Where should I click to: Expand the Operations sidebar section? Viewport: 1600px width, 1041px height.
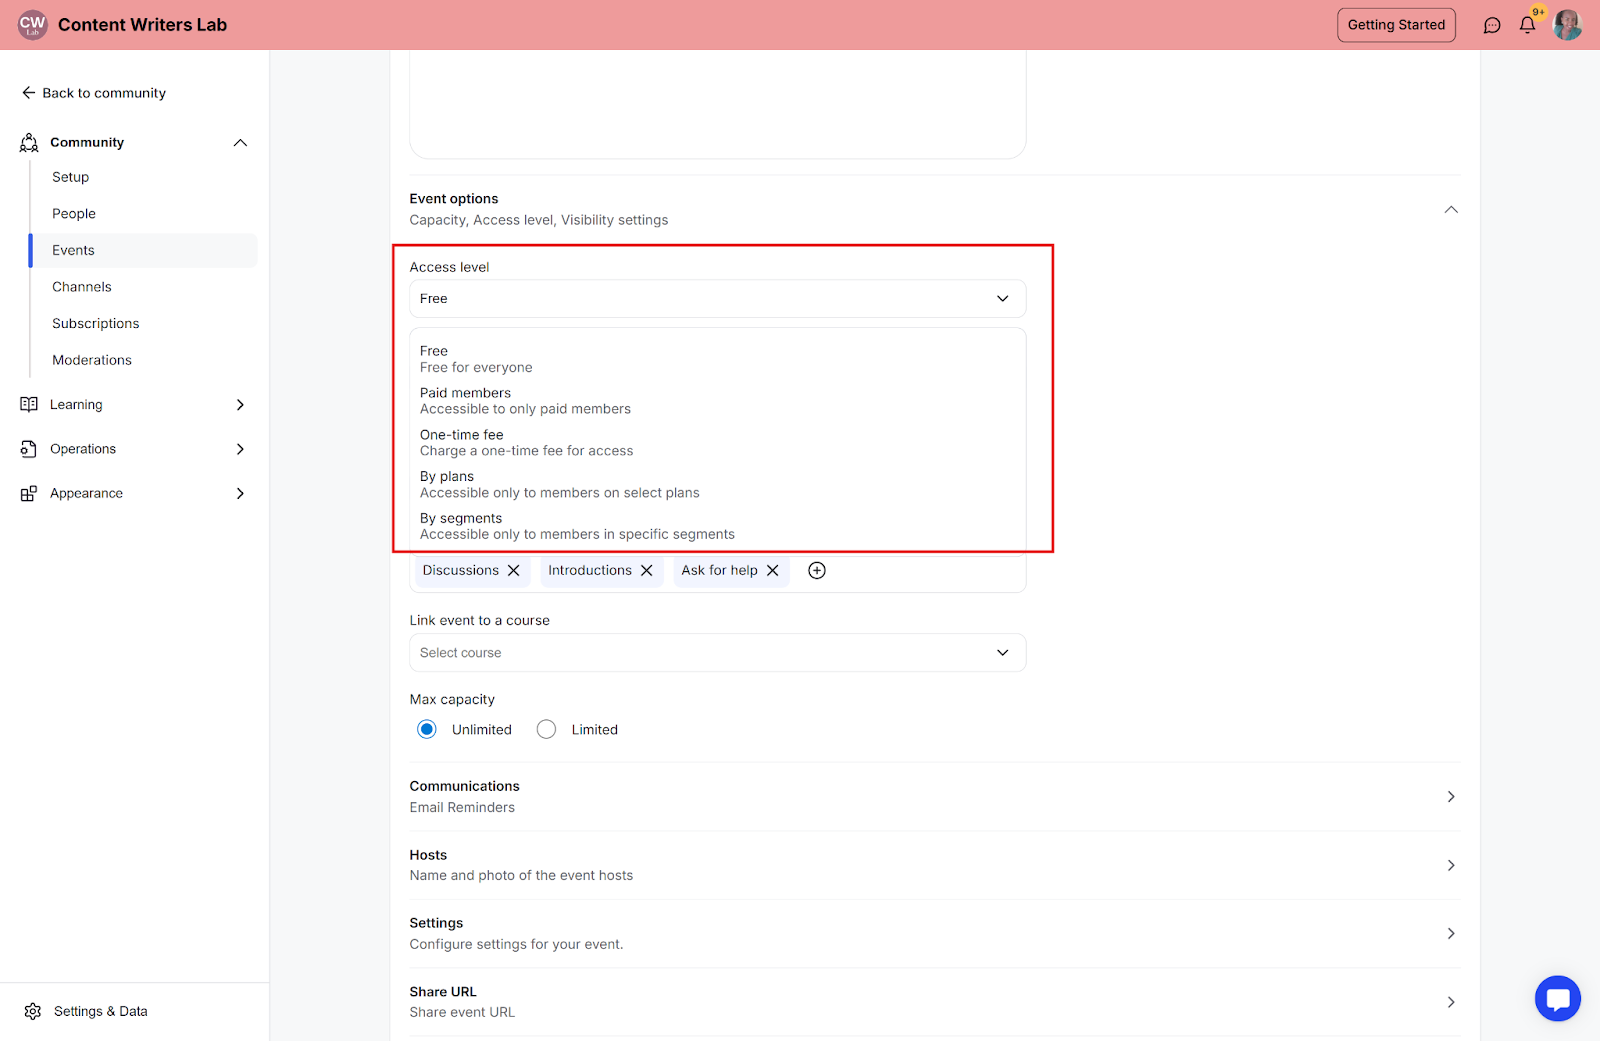(x=240, y=449)
